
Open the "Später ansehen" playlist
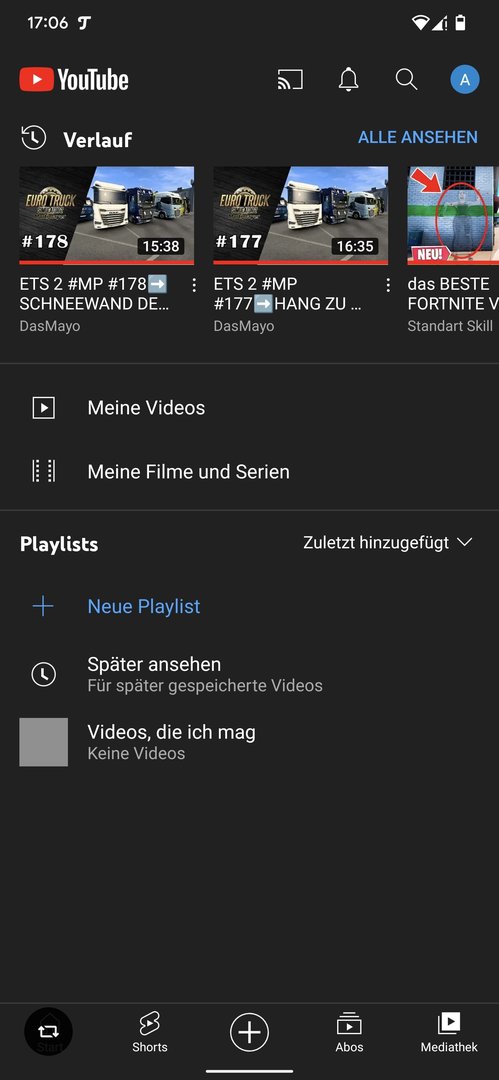[250, 674]
